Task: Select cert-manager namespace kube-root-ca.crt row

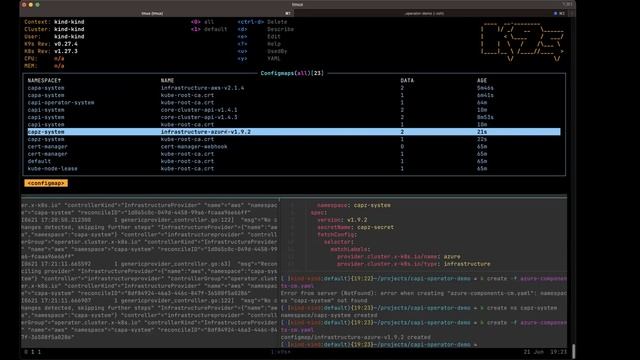Action: 294,154
